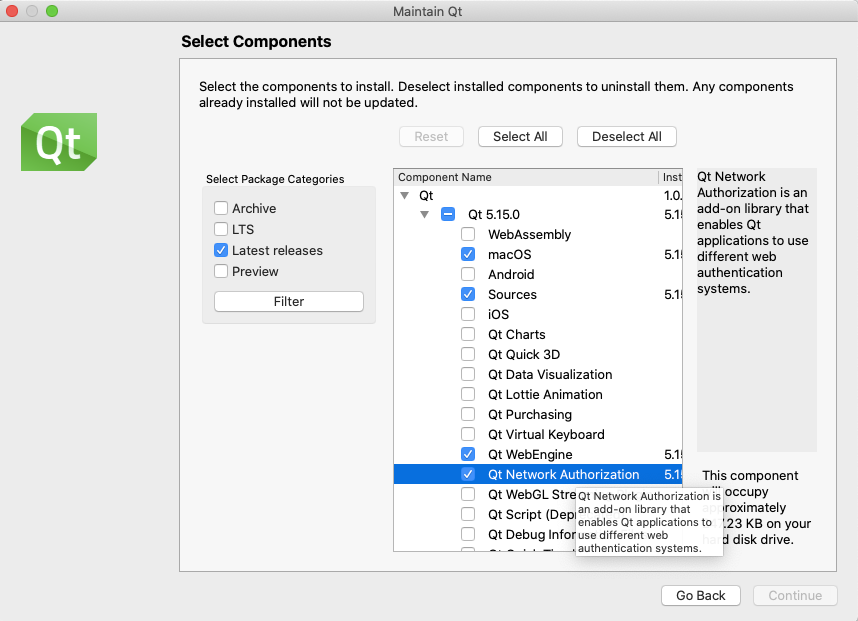
Task: Uncheck the macOS component
Action: [468, 254]
